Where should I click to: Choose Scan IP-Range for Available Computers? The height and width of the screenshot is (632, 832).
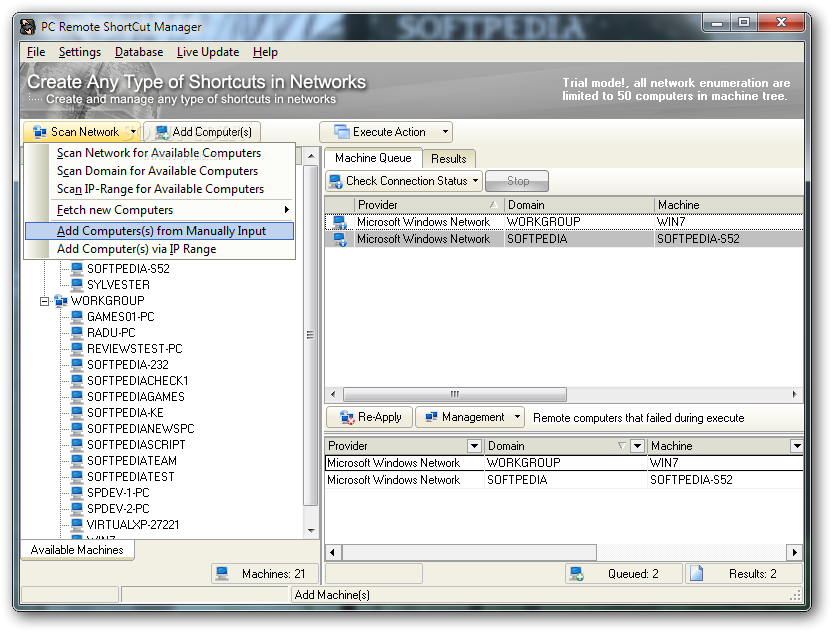pyautogui.click(x=160, y=189)
